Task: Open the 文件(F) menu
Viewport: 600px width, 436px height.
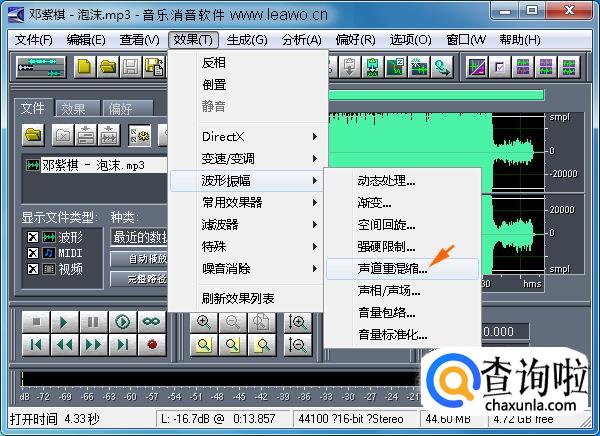Action: (33, 40)
